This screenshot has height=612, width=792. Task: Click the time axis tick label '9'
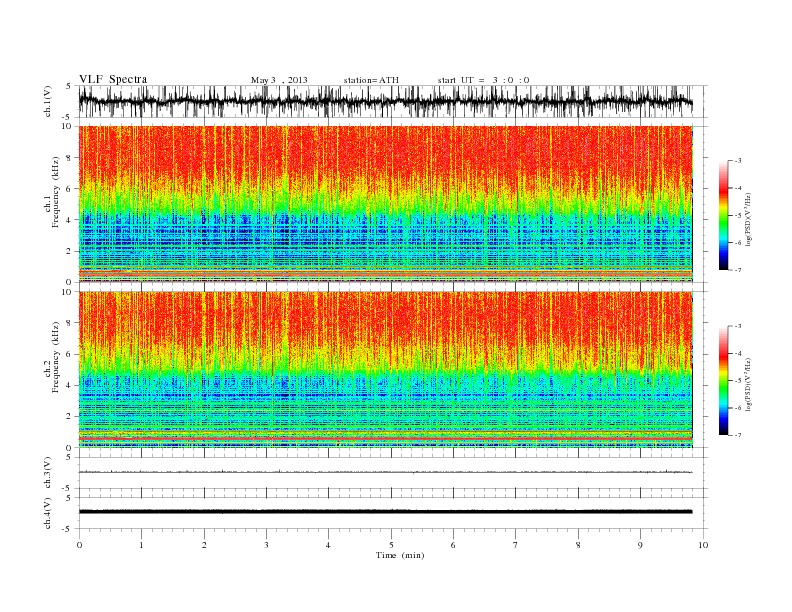point(640,545)
